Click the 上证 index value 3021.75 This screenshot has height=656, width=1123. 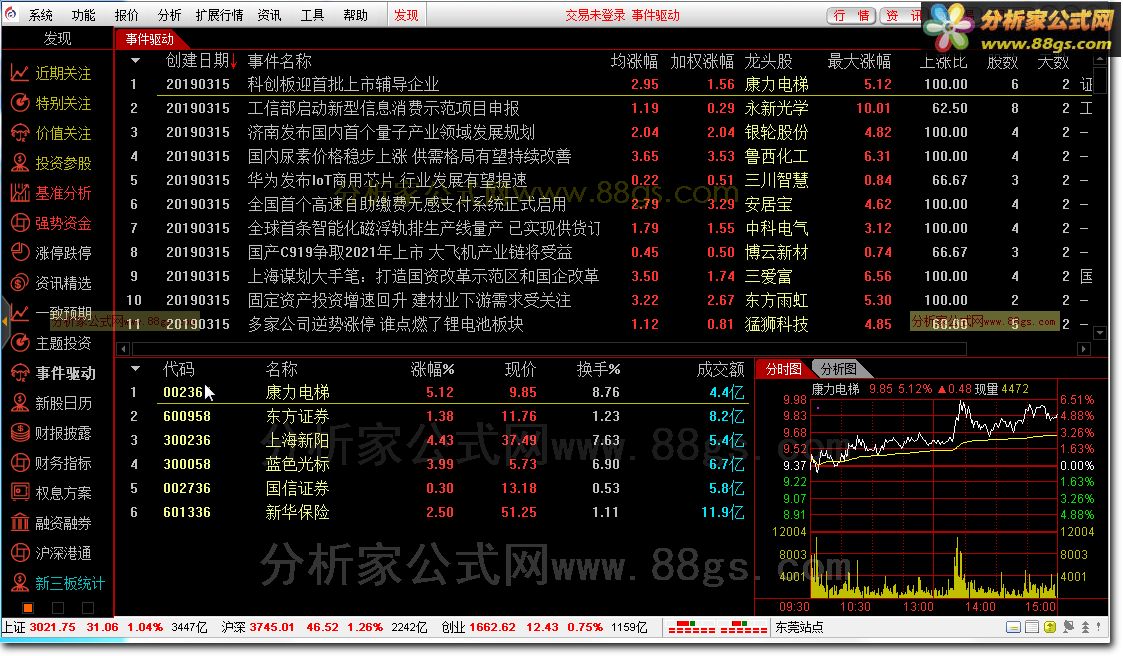(52, 627)
